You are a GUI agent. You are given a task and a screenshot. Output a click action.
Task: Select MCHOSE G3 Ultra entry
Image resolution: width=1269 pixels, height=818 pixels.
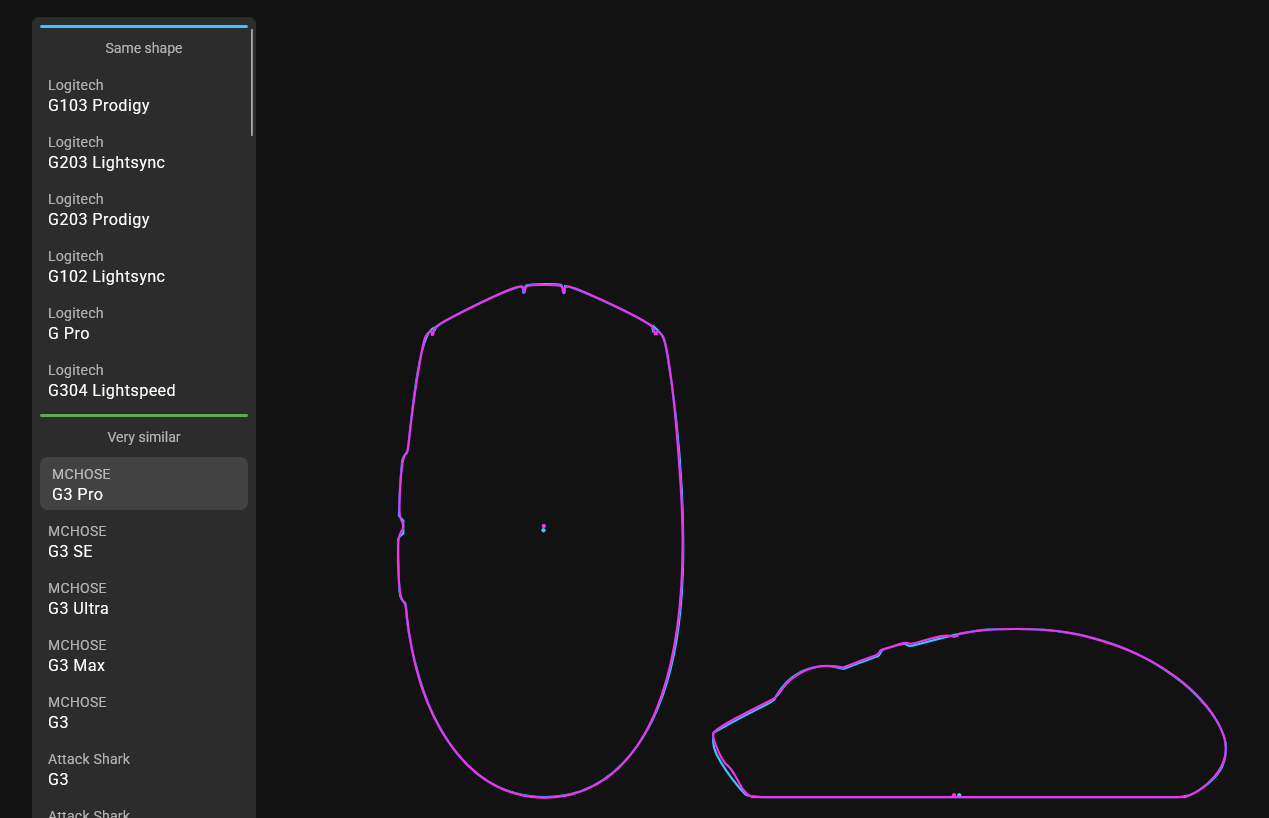tap(144, 598)
